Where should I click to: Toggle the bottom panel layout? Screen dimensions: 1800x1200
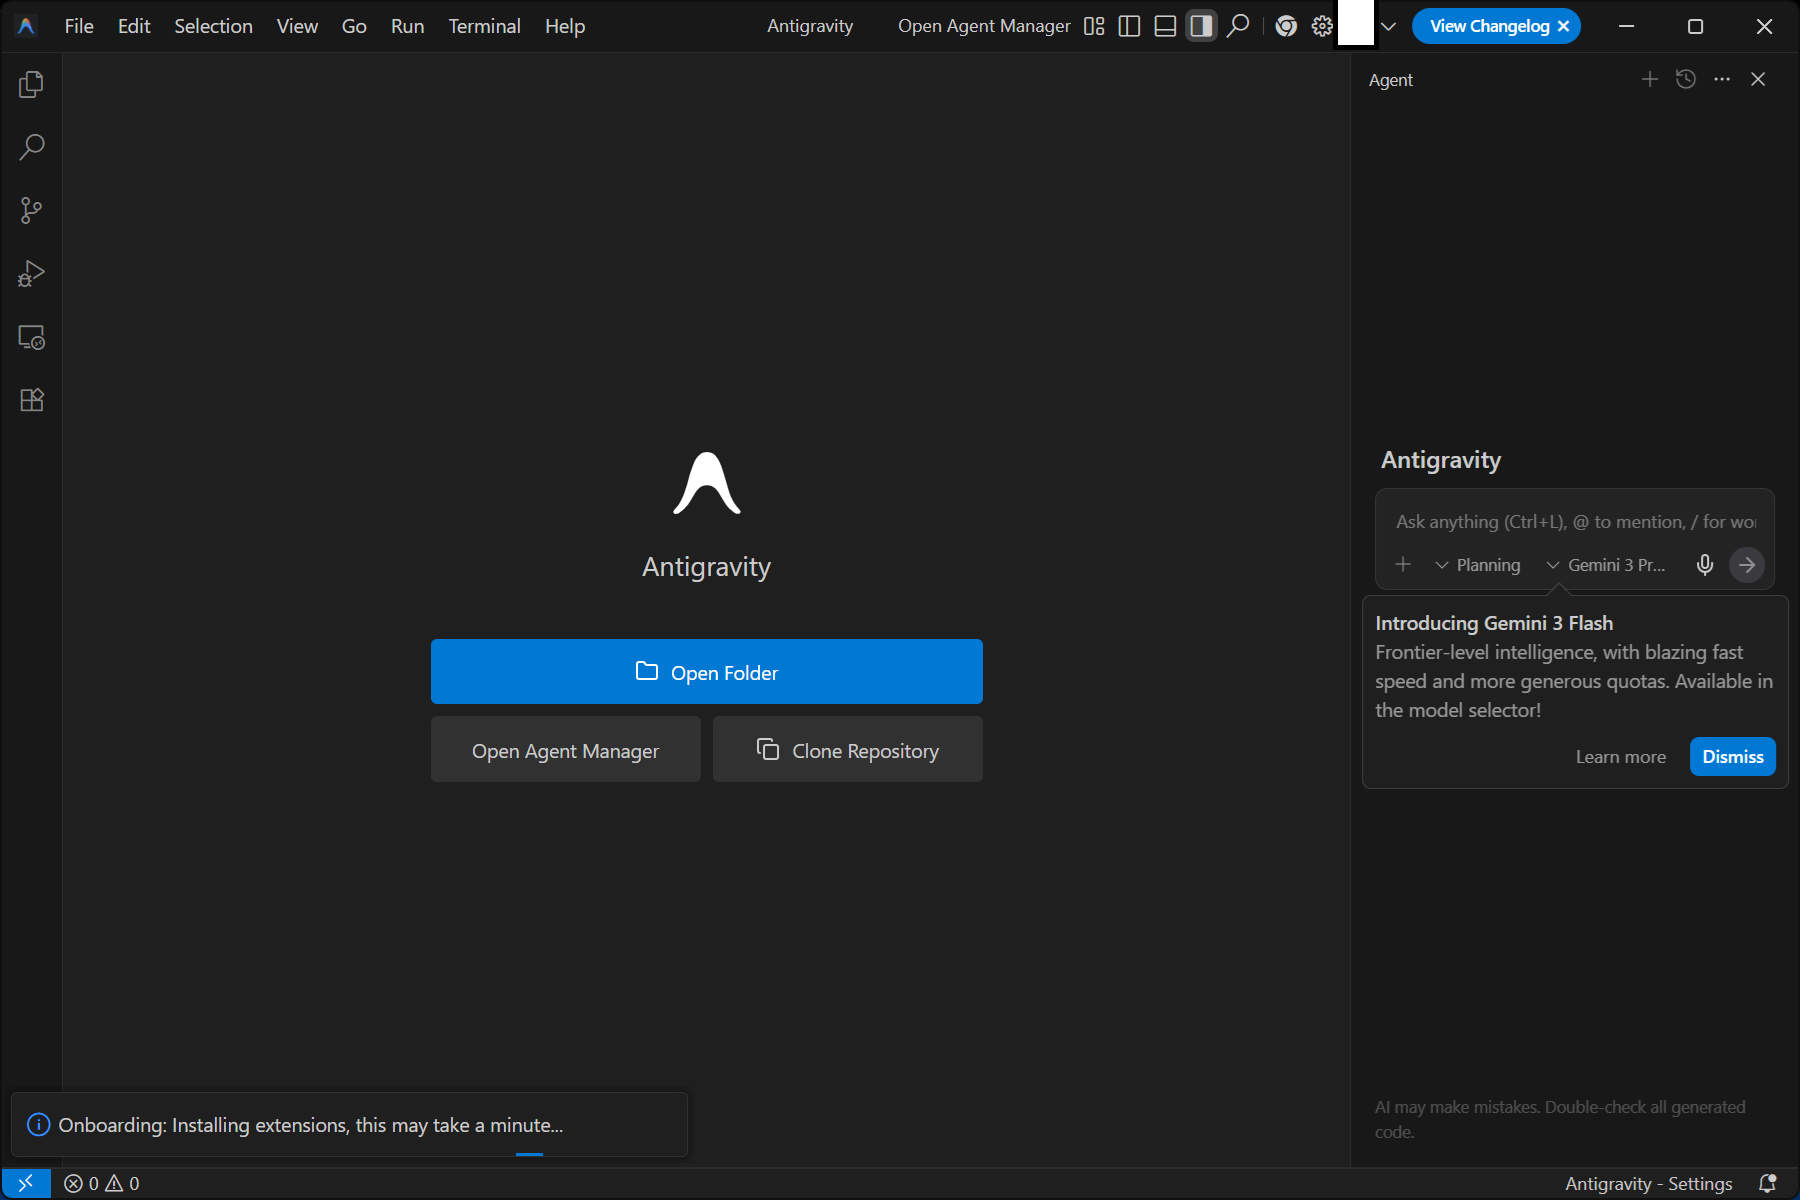[x=1165, y=26]
